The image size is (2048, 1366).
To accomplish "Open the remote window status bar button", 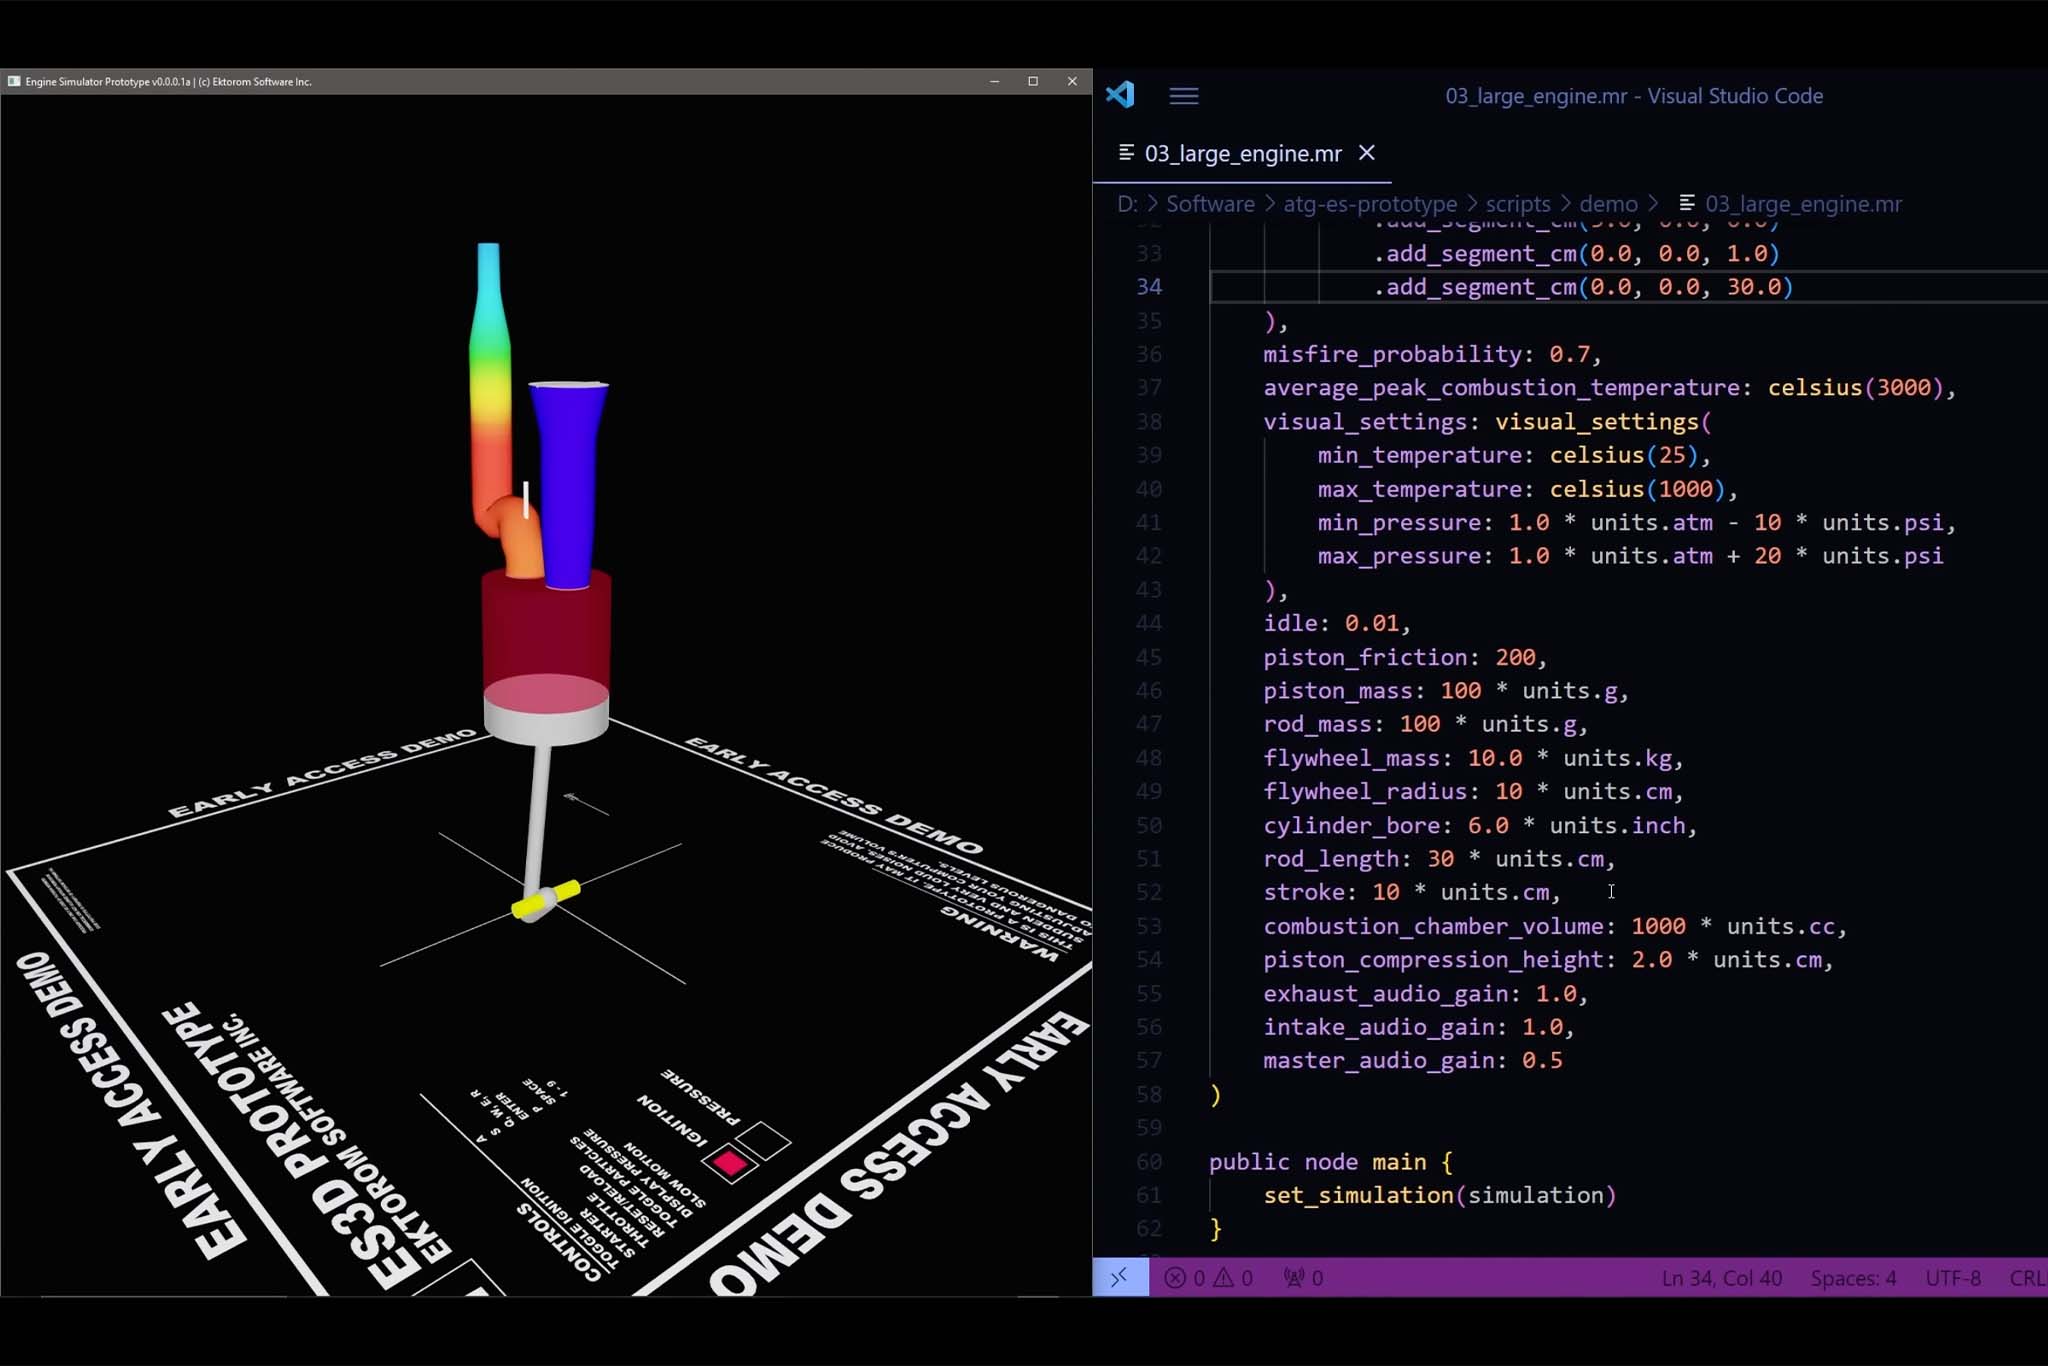I will 1120,1277.
